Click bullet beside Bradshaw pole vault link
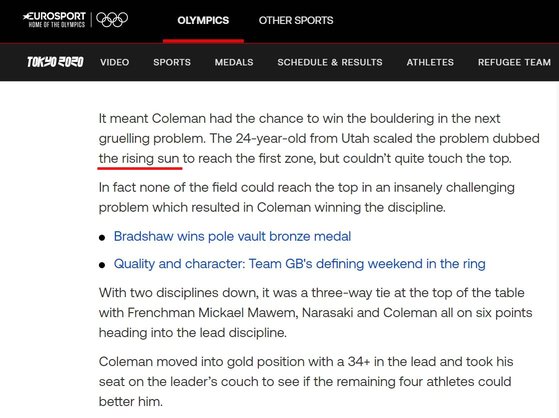Screen dimensions: 559x418 [x=102, y=238]
